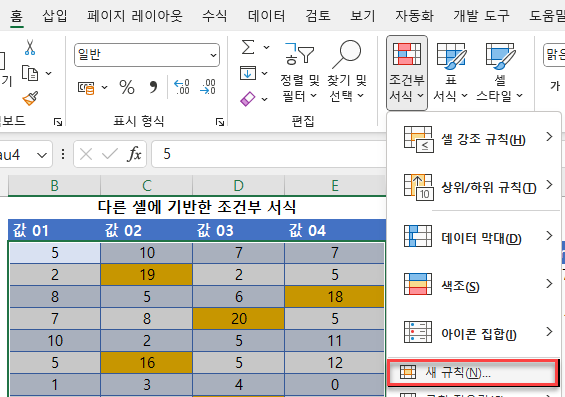Open 셀 강조 규칙(H) submenu

pyautogui.click(x=474, y=139)
